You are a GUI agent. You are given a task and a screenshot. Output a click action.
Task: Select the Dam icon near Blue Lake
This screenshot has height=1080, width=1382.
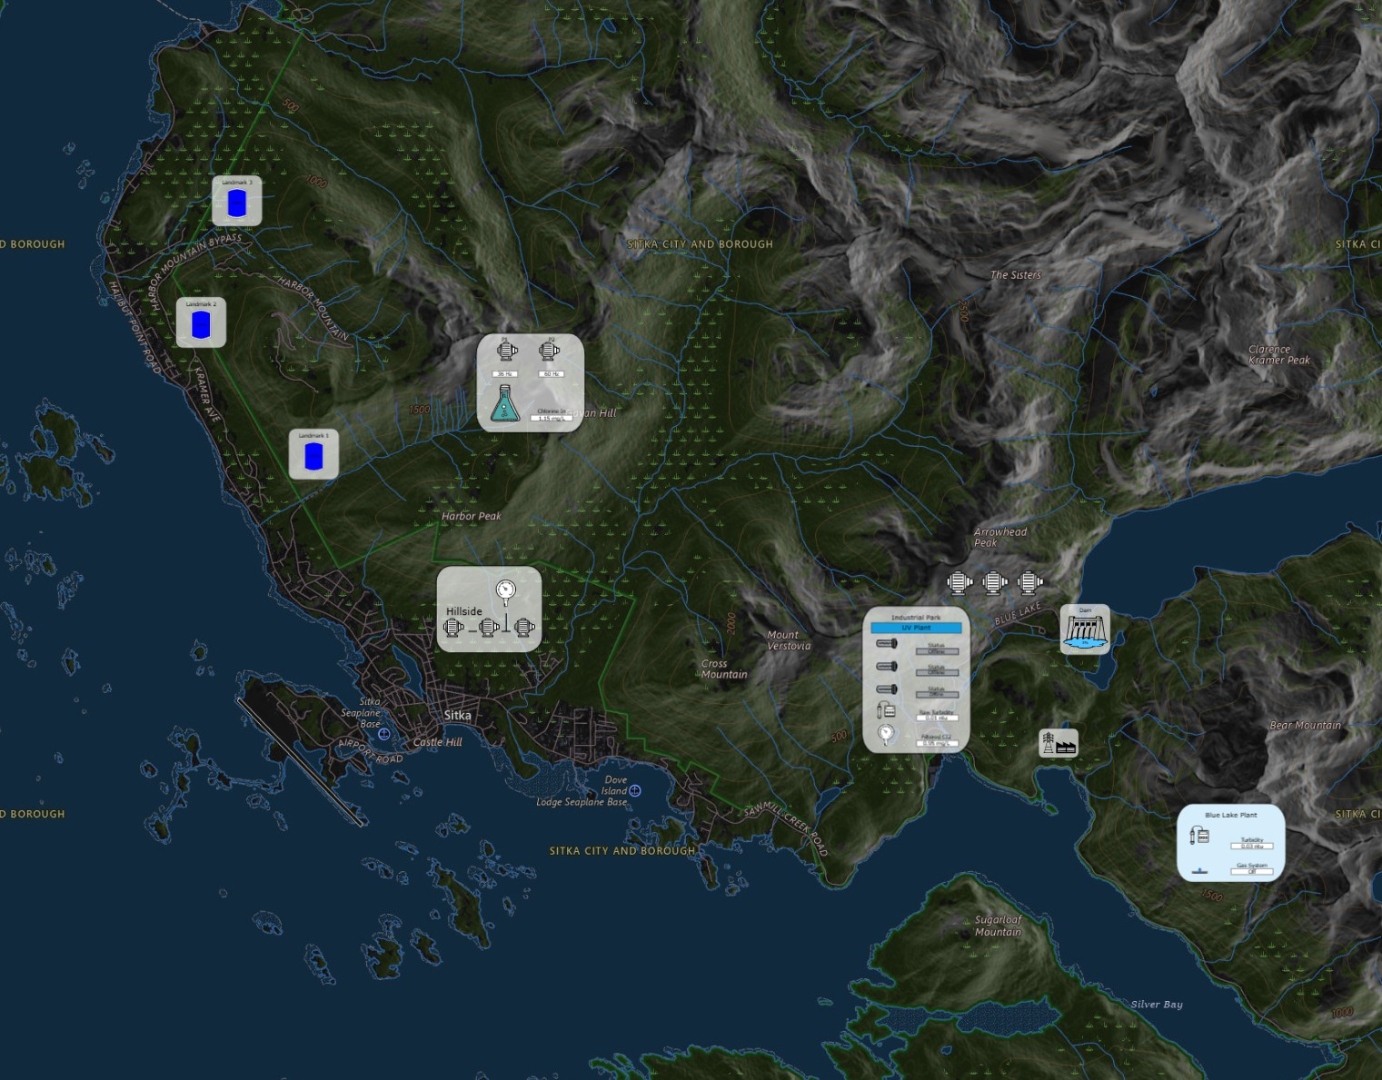1084,628
